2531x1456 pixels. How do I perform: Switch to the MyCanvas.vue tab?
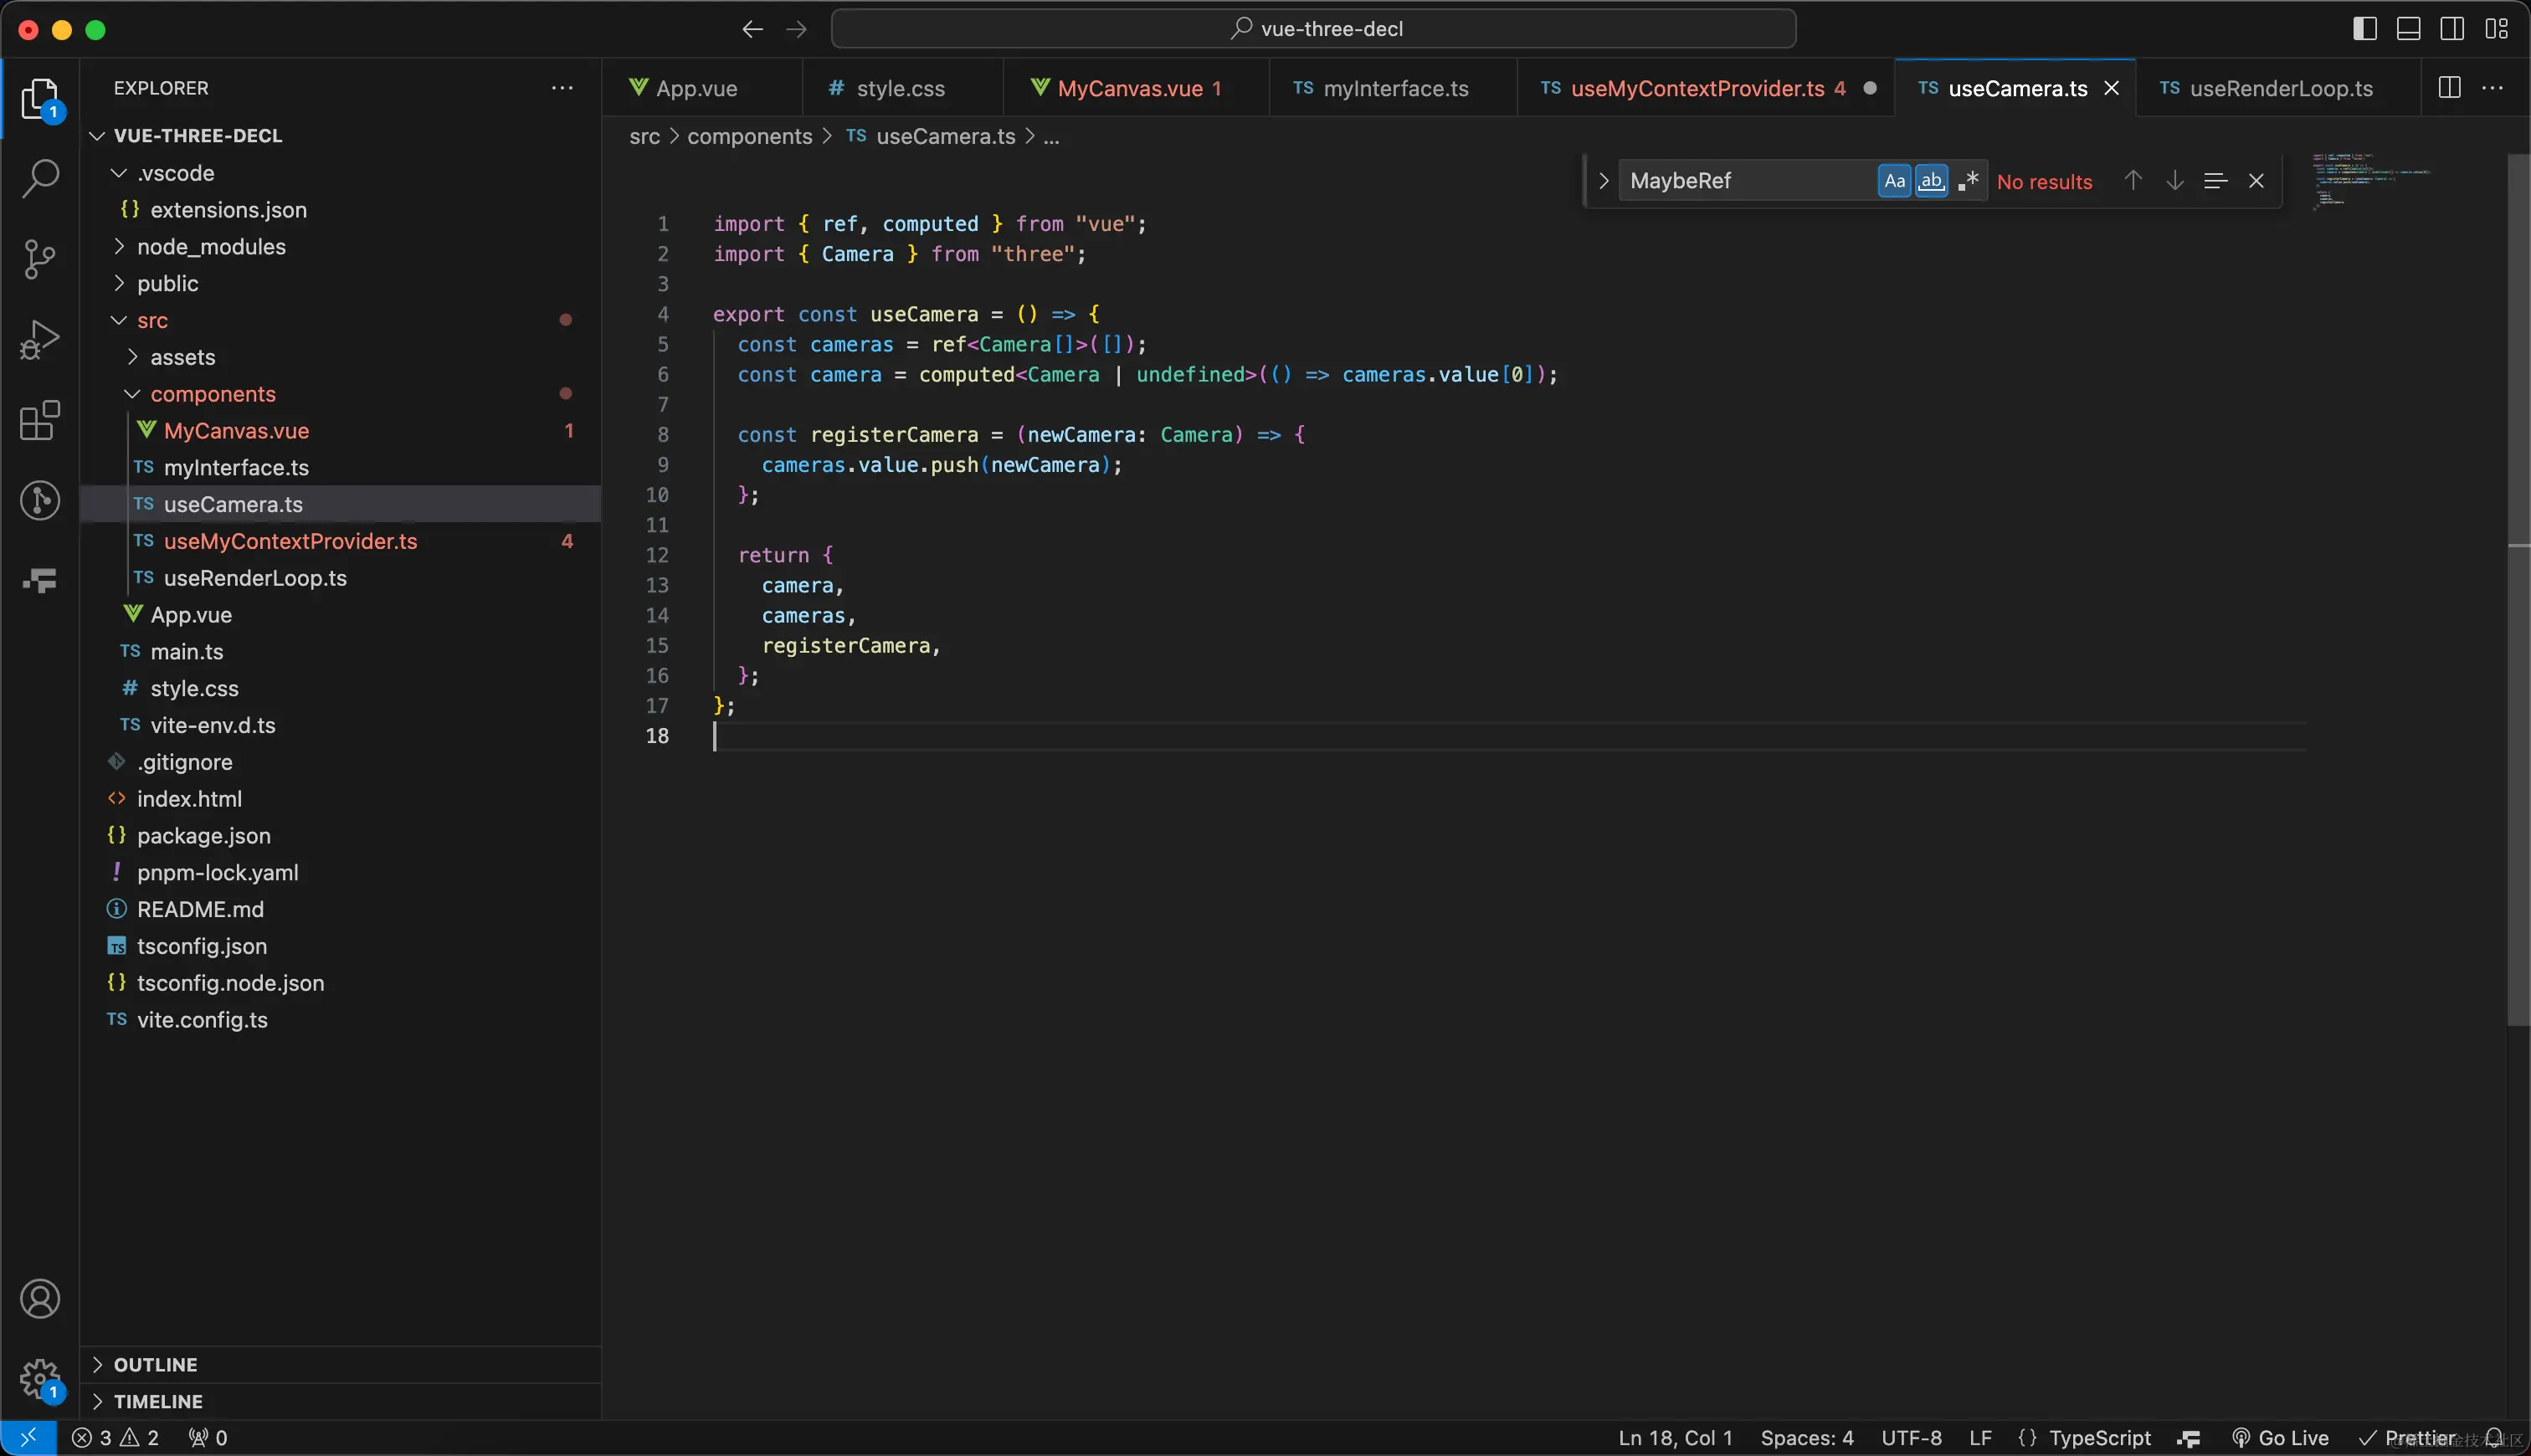1129,88
